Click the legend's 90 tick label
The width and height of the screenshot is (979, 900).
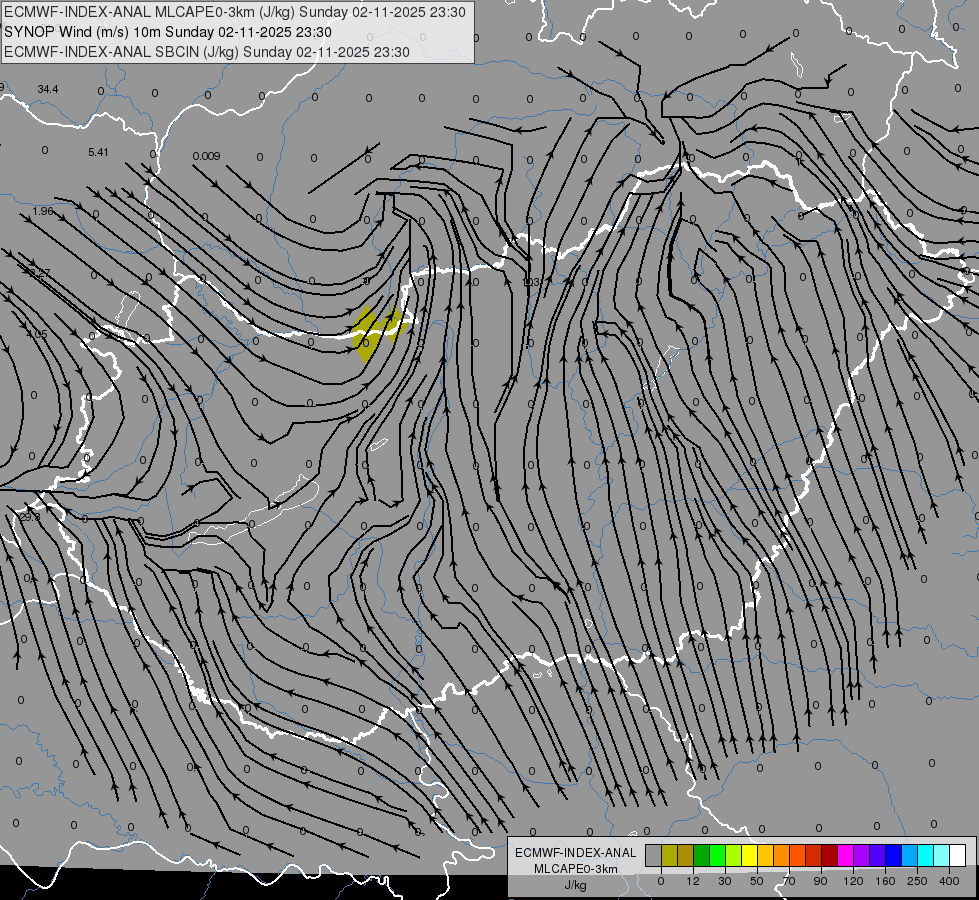coord(820,881)
